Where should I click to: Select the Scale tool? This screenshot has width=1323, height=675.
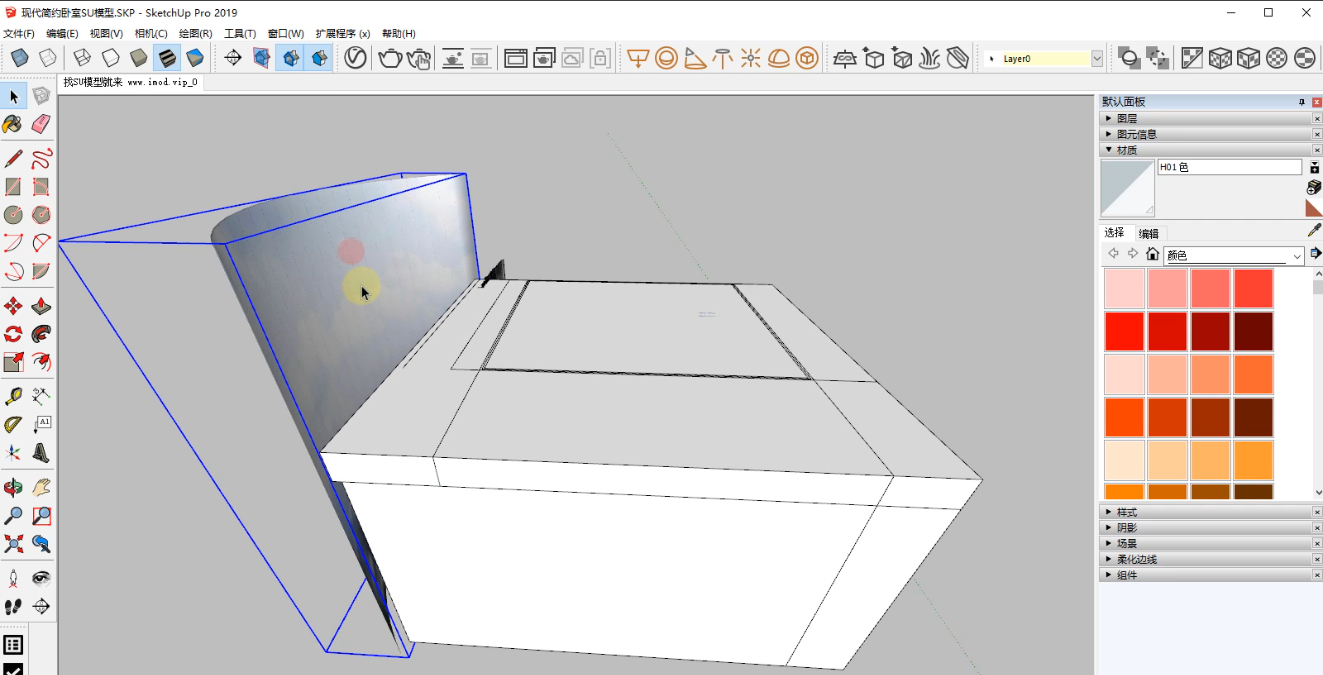click(13, 362)
